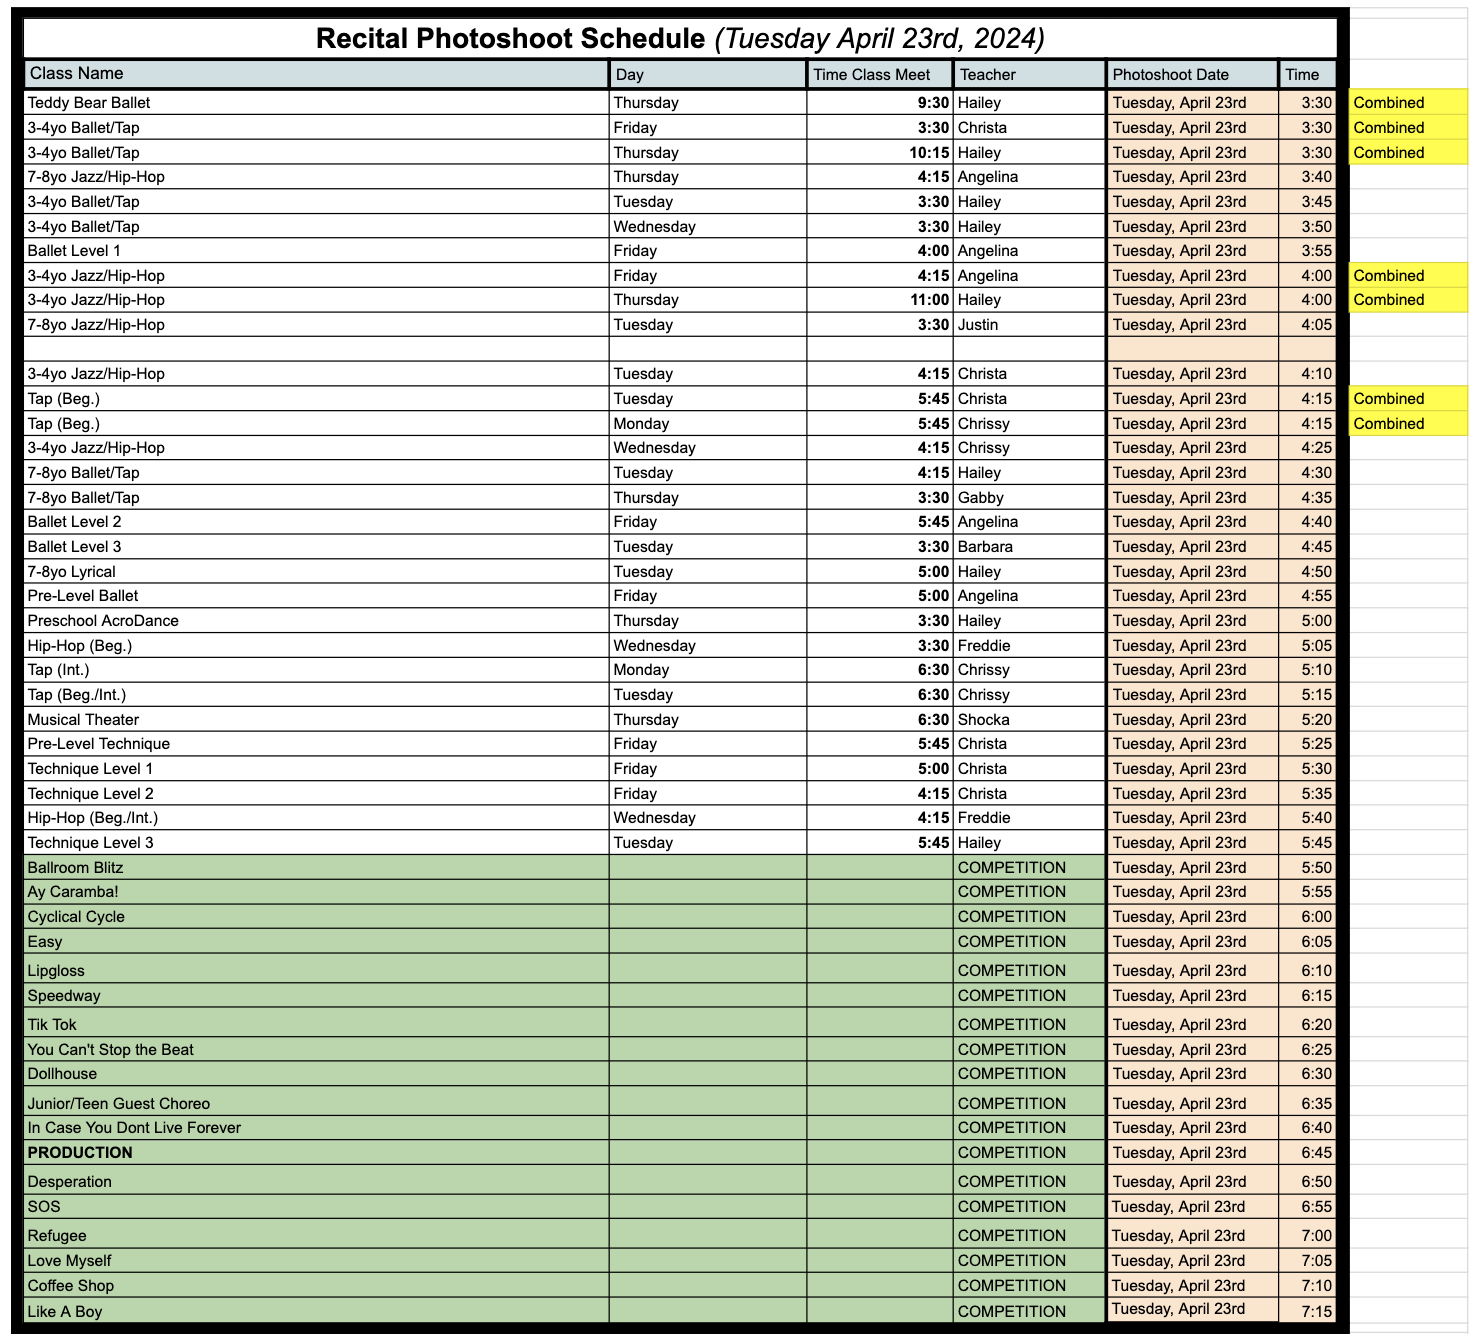
Task: Click the Ballroom Blitz cell
Action: click(317, 868)
